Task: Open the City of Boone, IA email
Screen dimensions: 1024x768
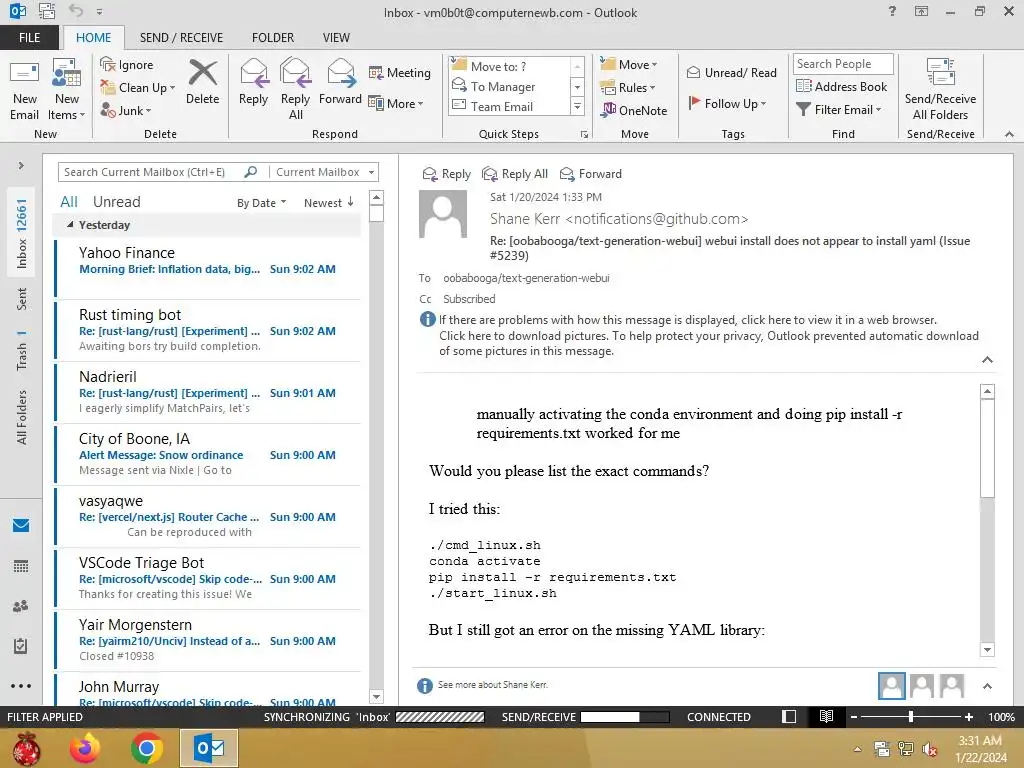Action: 208,454
